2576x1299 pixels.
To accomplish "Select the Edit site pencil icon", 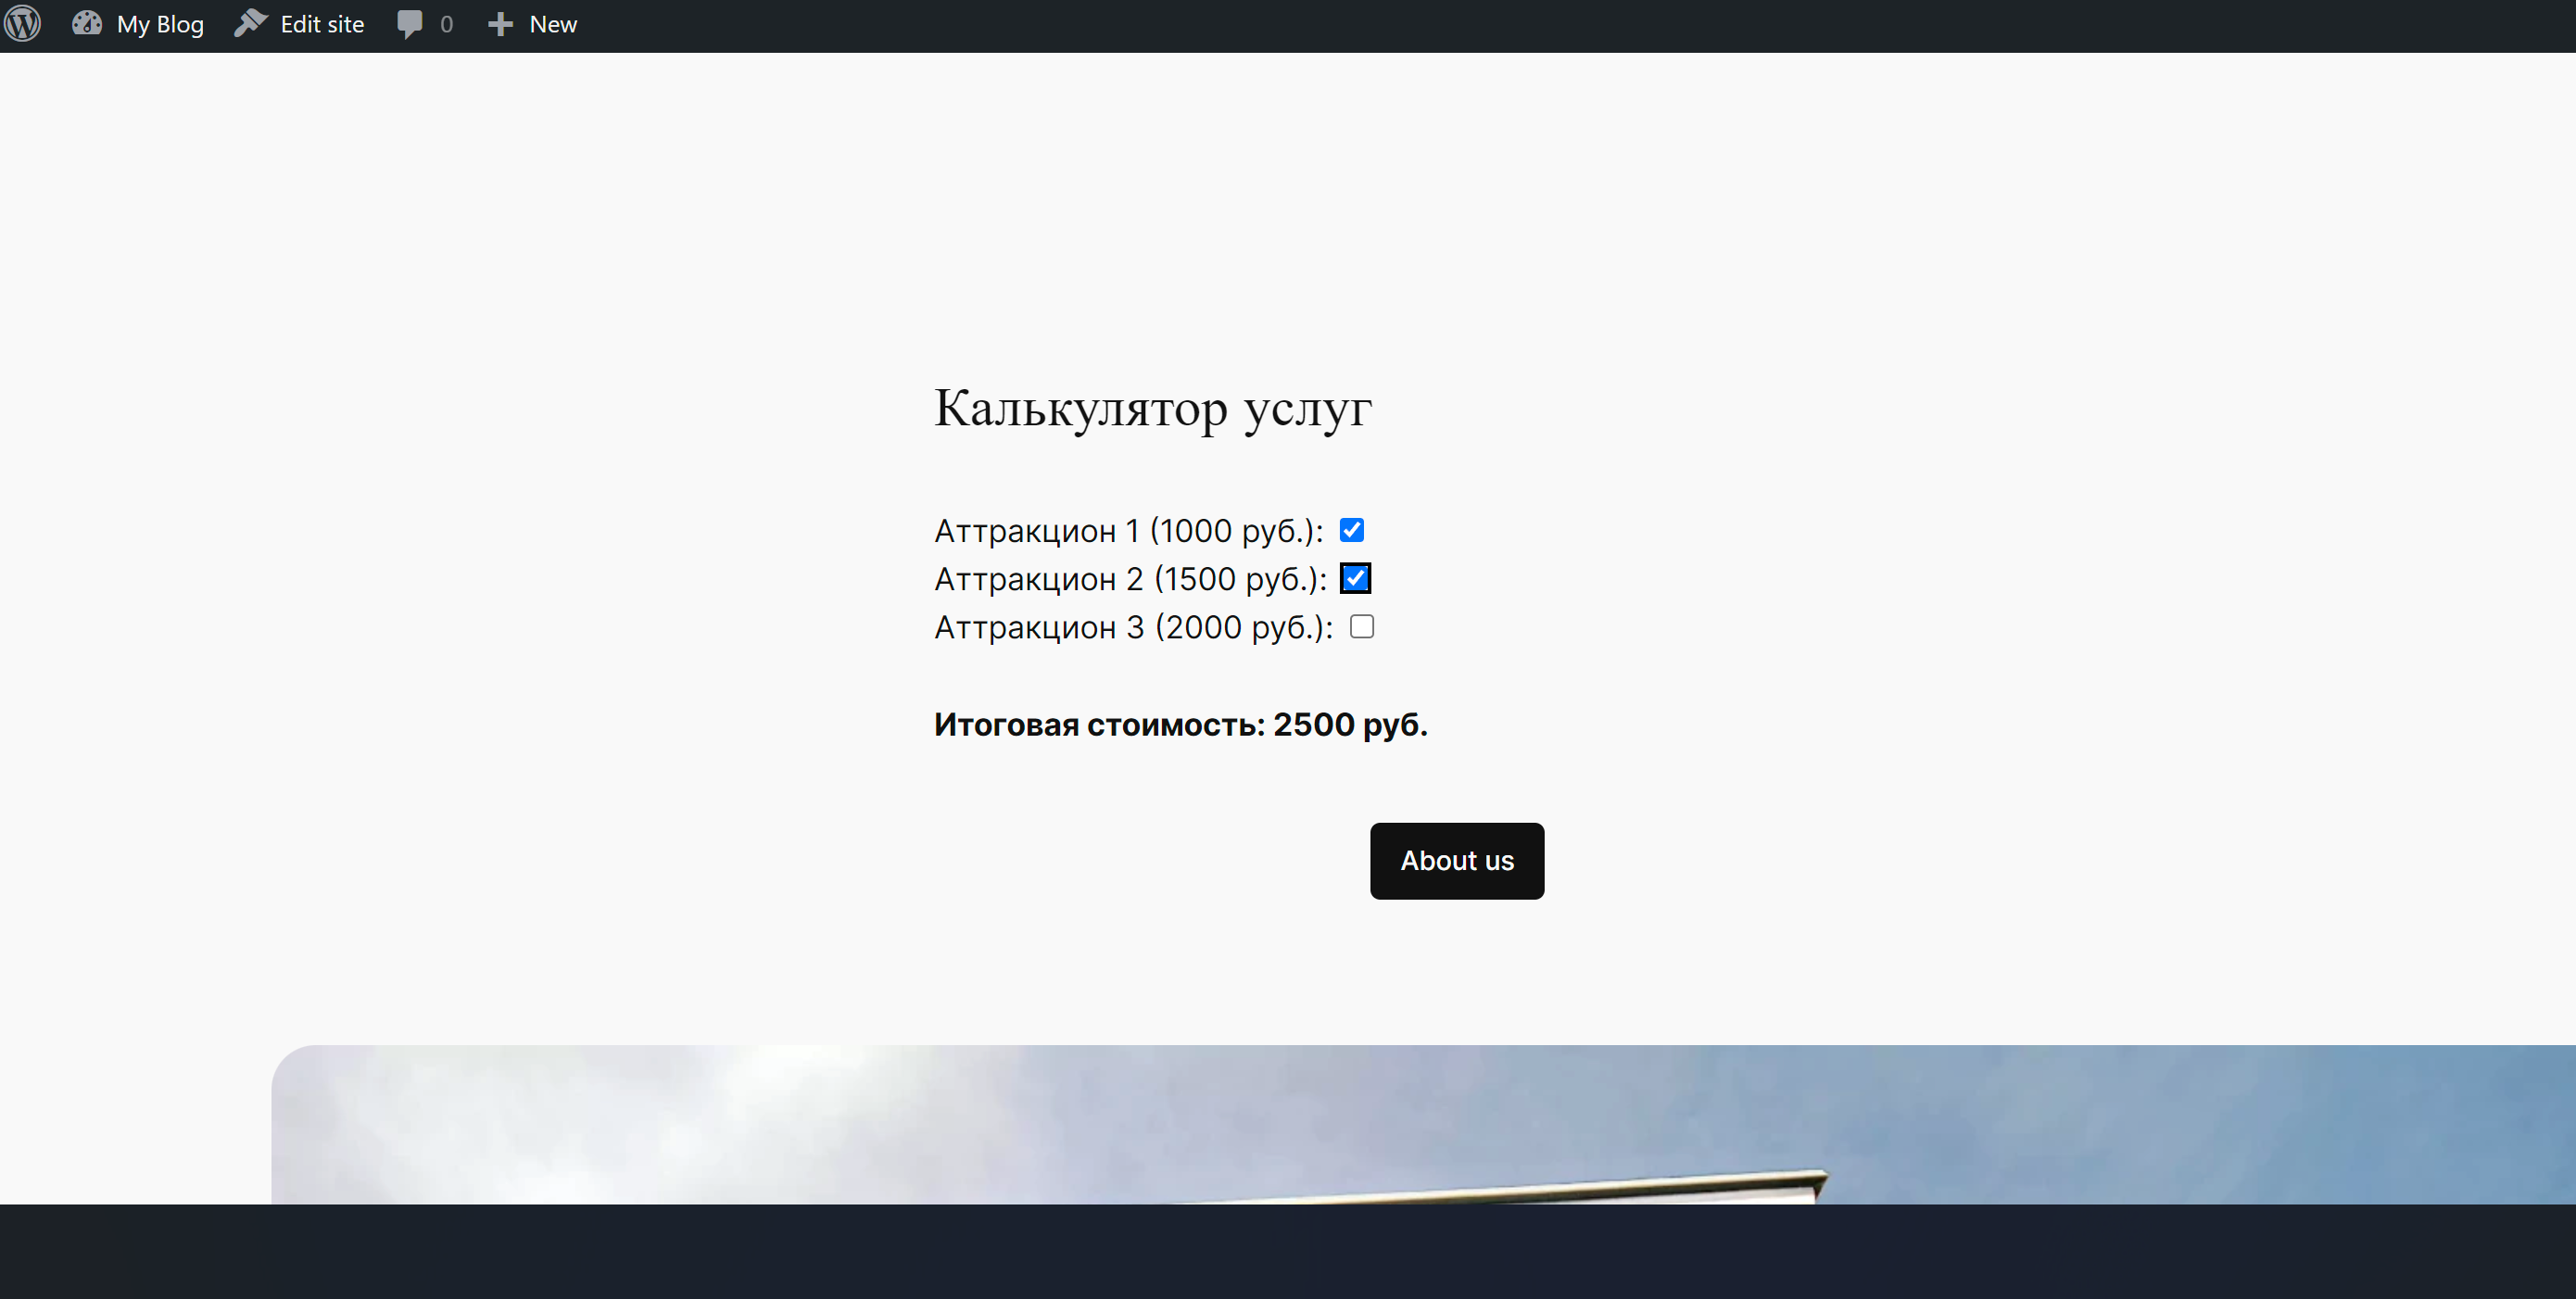I will [x=251, y=23].
